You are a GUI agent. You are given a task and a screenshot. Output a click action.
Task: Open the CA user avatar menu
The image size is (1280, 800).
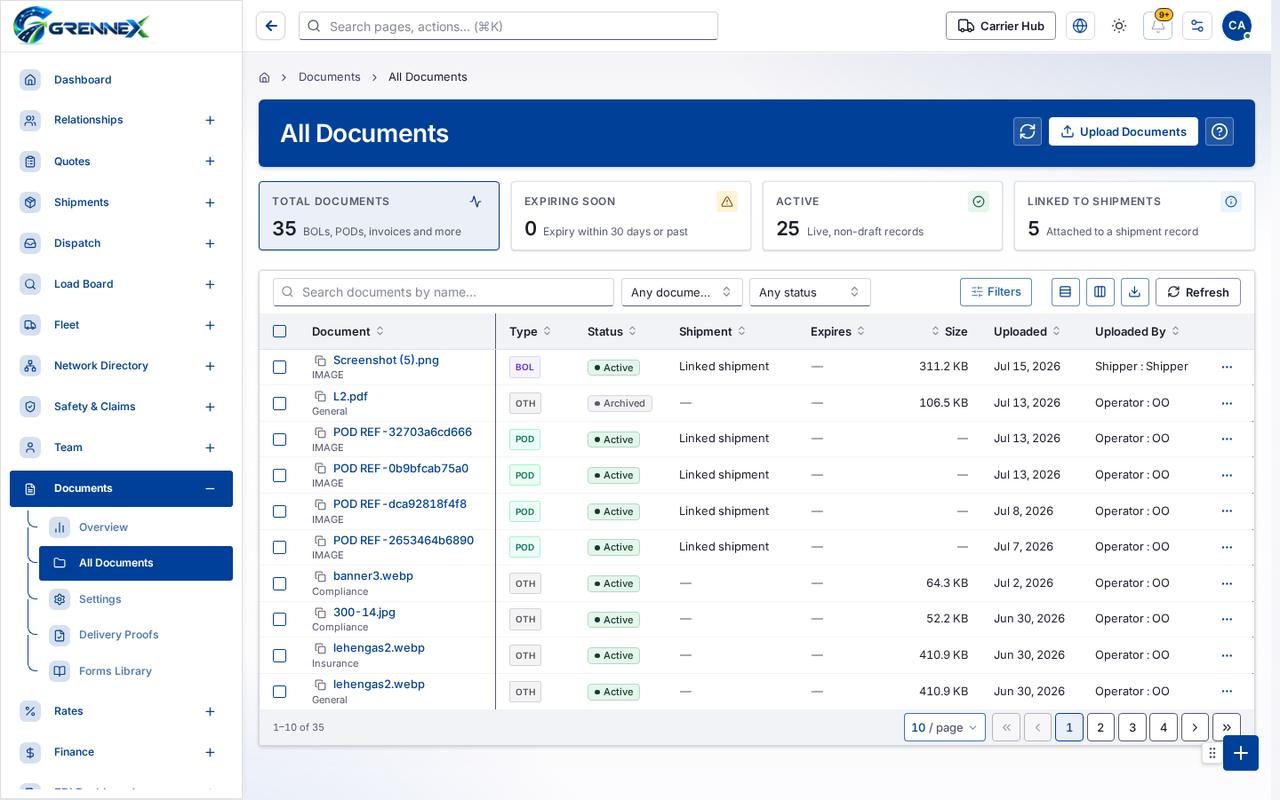1237,26
